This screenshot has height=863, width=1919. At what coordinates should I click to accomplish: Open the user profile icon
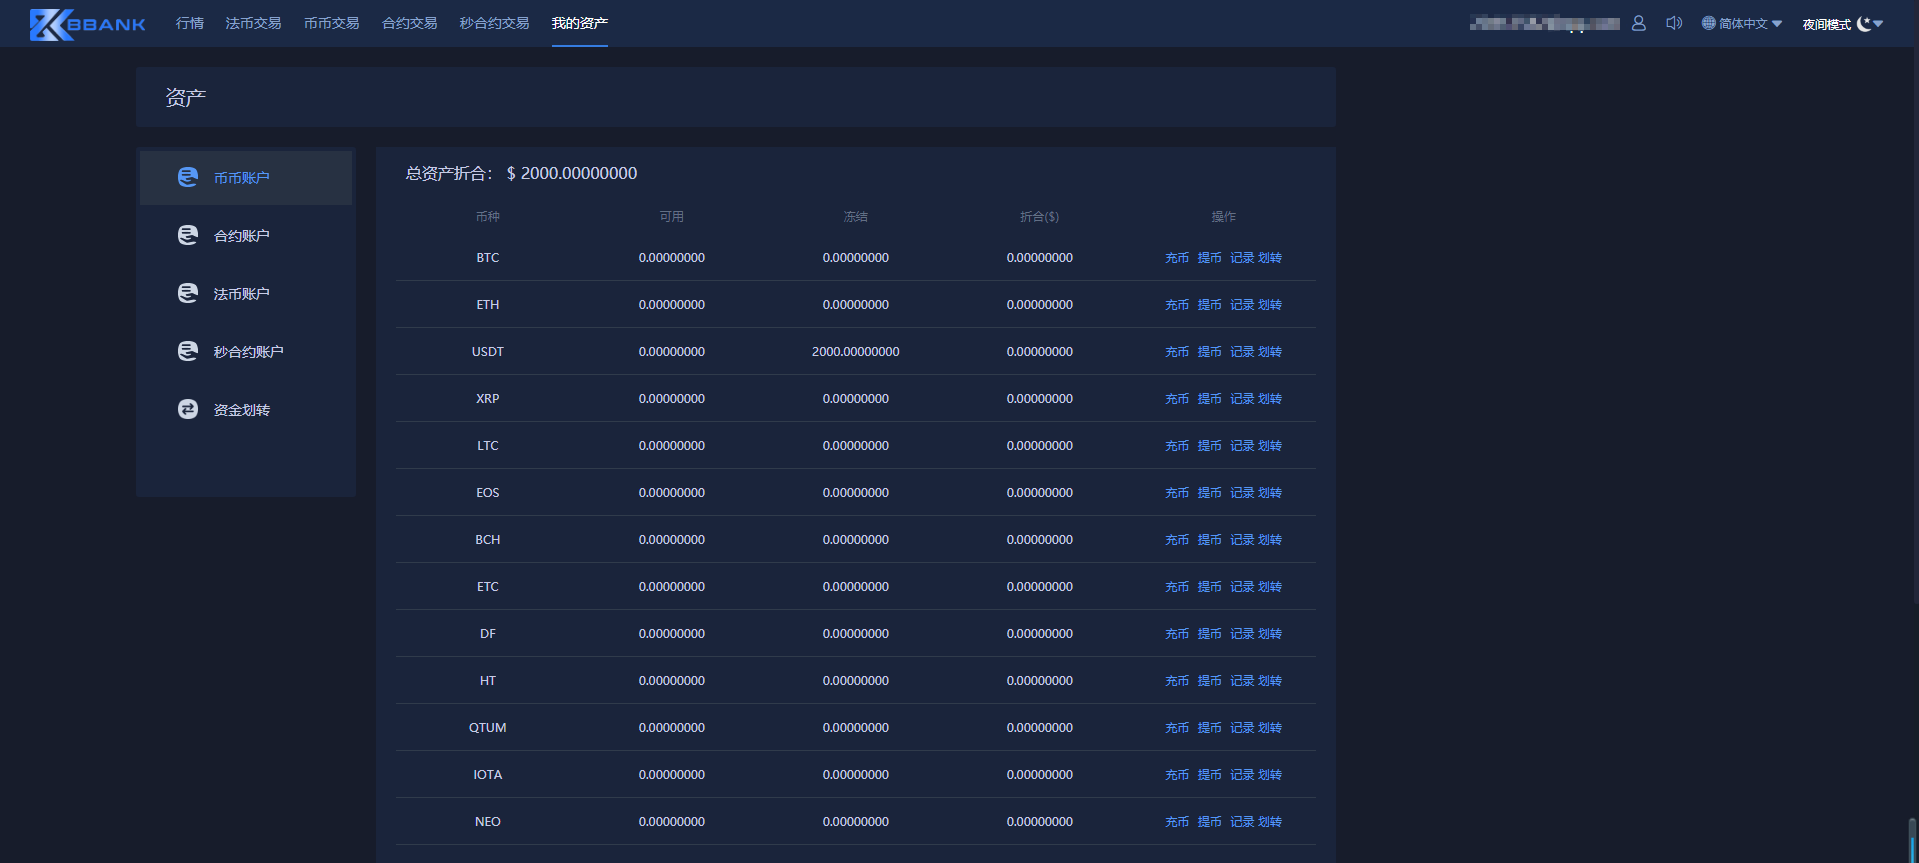[1638, 23]
